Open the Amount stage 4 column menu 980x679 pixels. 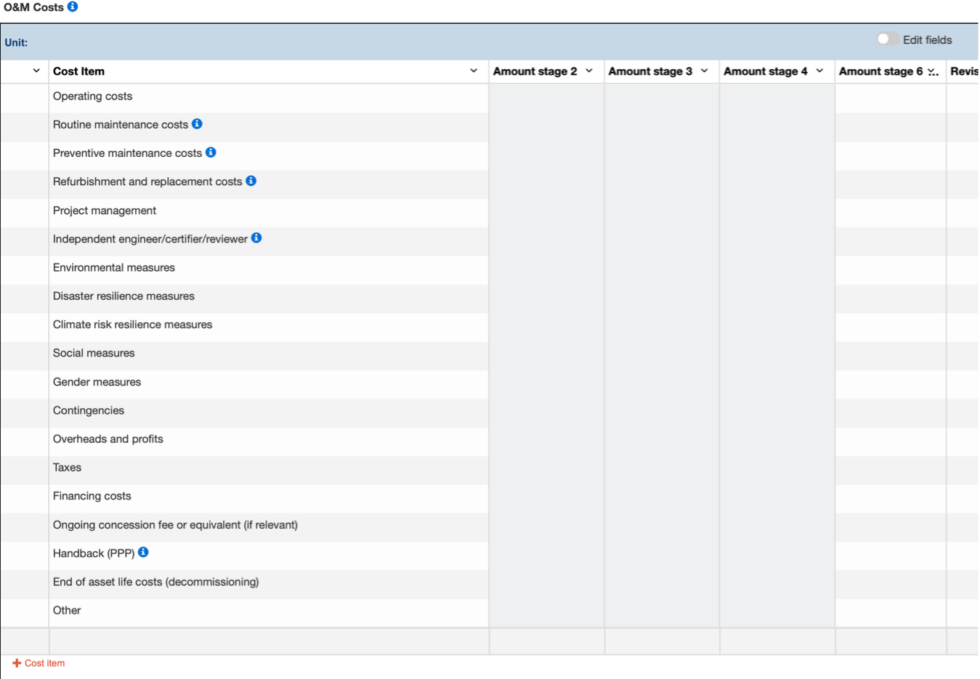click(819, 71)
